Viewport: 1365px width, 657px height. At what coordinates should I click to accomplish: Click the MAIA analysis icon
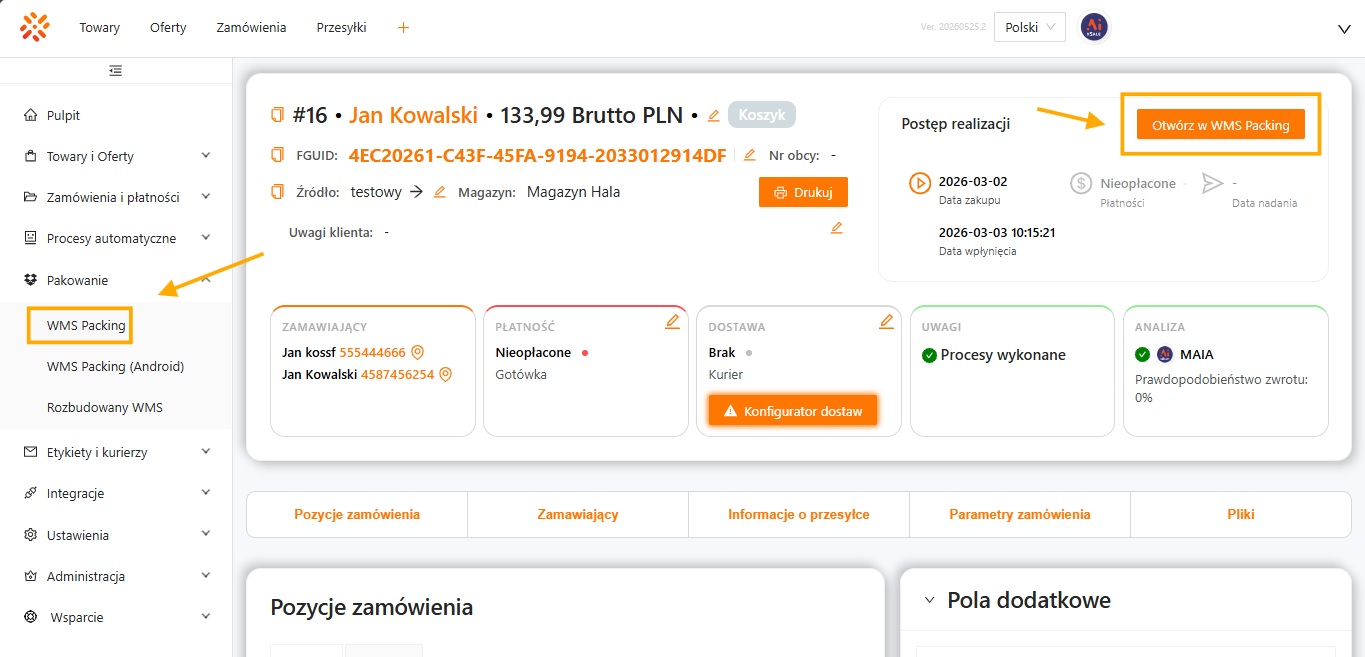1165,354
